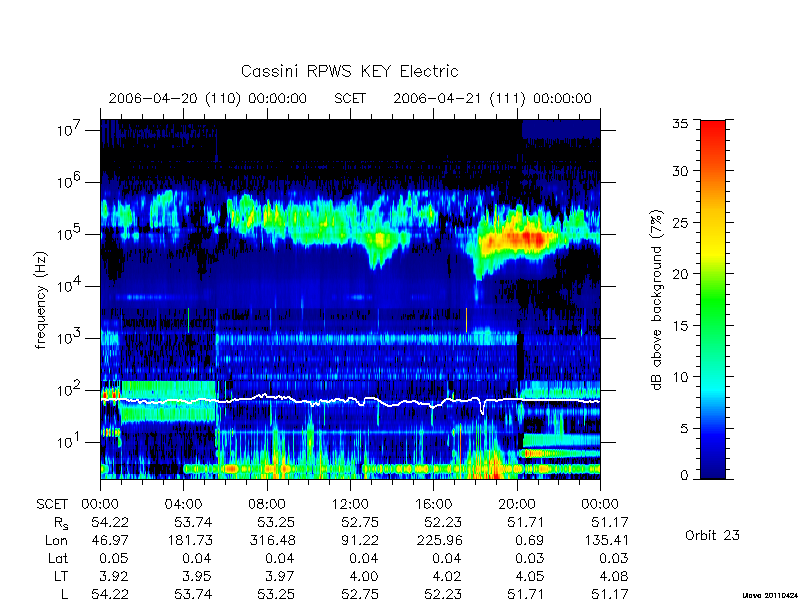
Task: Click the colorbar tick label 30
Action: click(679, 170)
